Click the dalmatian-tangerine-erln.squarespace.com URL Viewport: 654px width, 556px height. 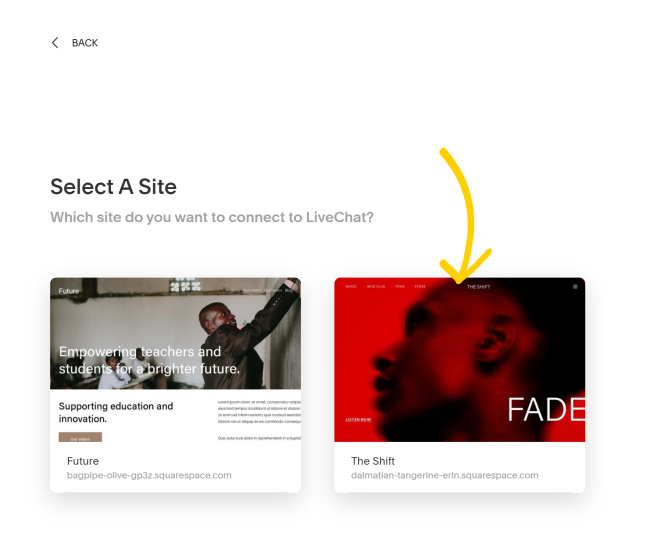pyautogui.click(x=445, y=475)
